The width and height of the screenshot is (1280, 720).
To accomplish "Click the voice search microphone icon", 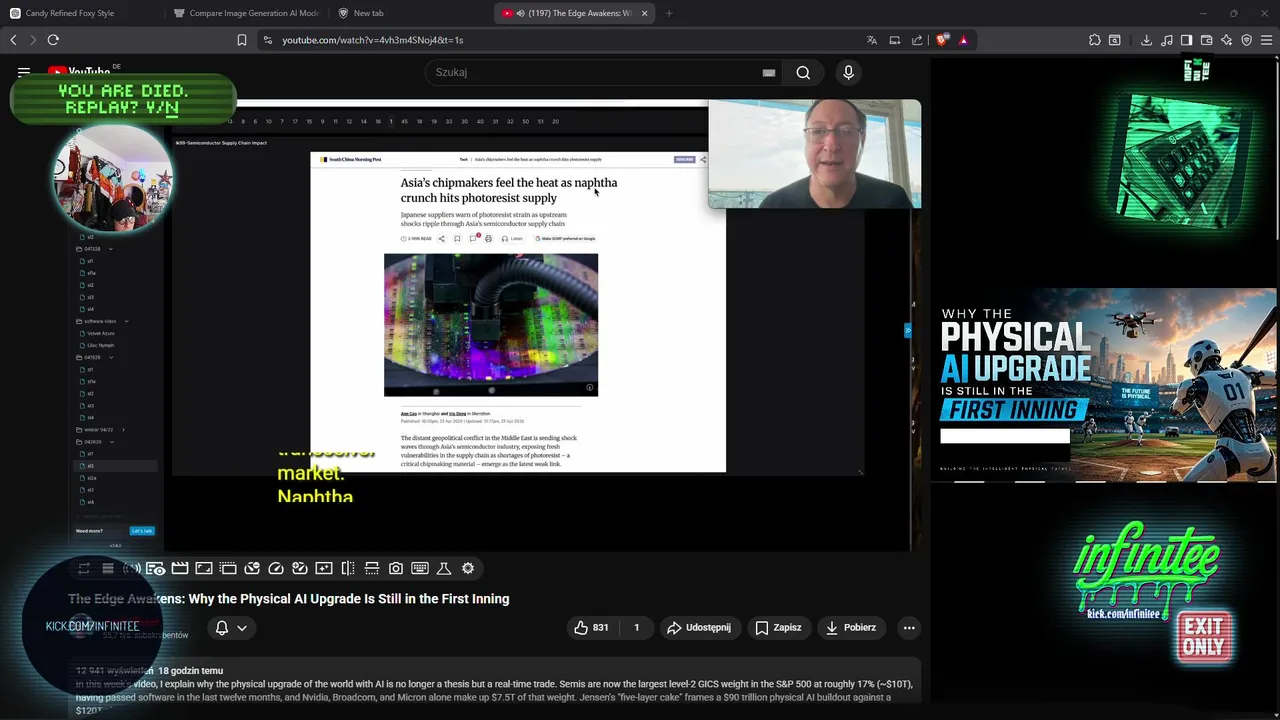I will 848,72.
